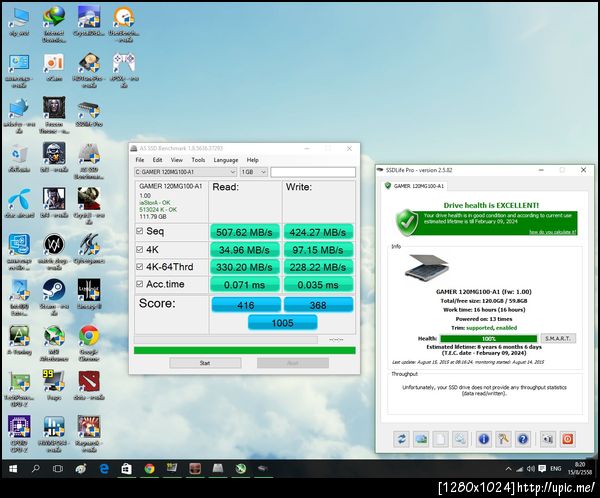The height and width of the screenshot is (498, 600).
Task: Click the magnifier preview icon in SSDLife
Action: pyautogui.click(x=459, y=438)
